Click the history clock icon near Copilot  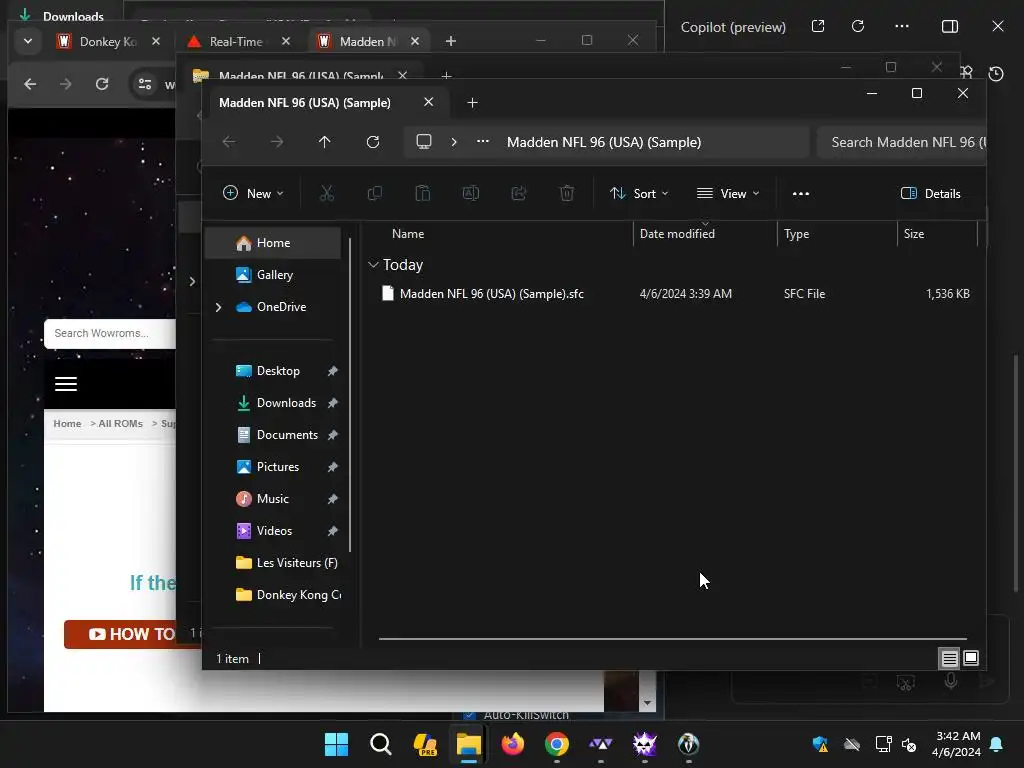coord(996,74)
